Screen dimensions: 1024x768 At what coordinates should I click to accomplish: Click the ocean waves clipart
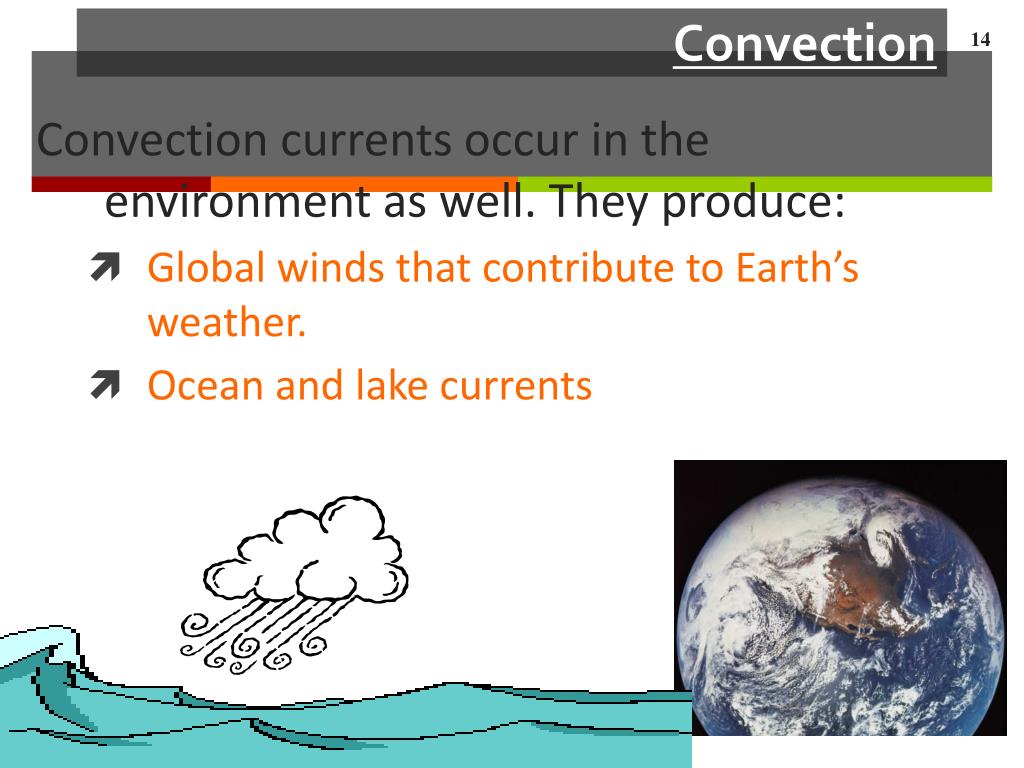tap(346, 697)
